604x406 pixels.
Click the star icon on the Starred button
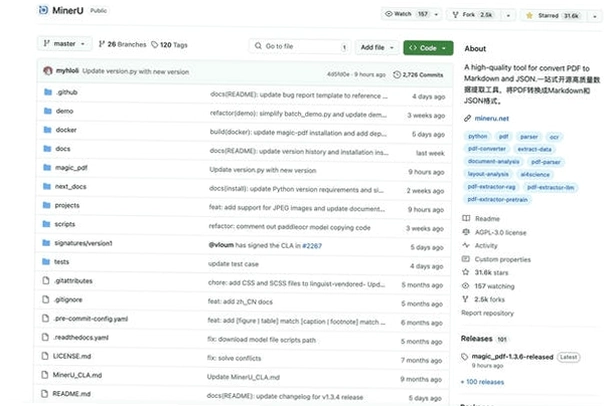pos(529,15)
